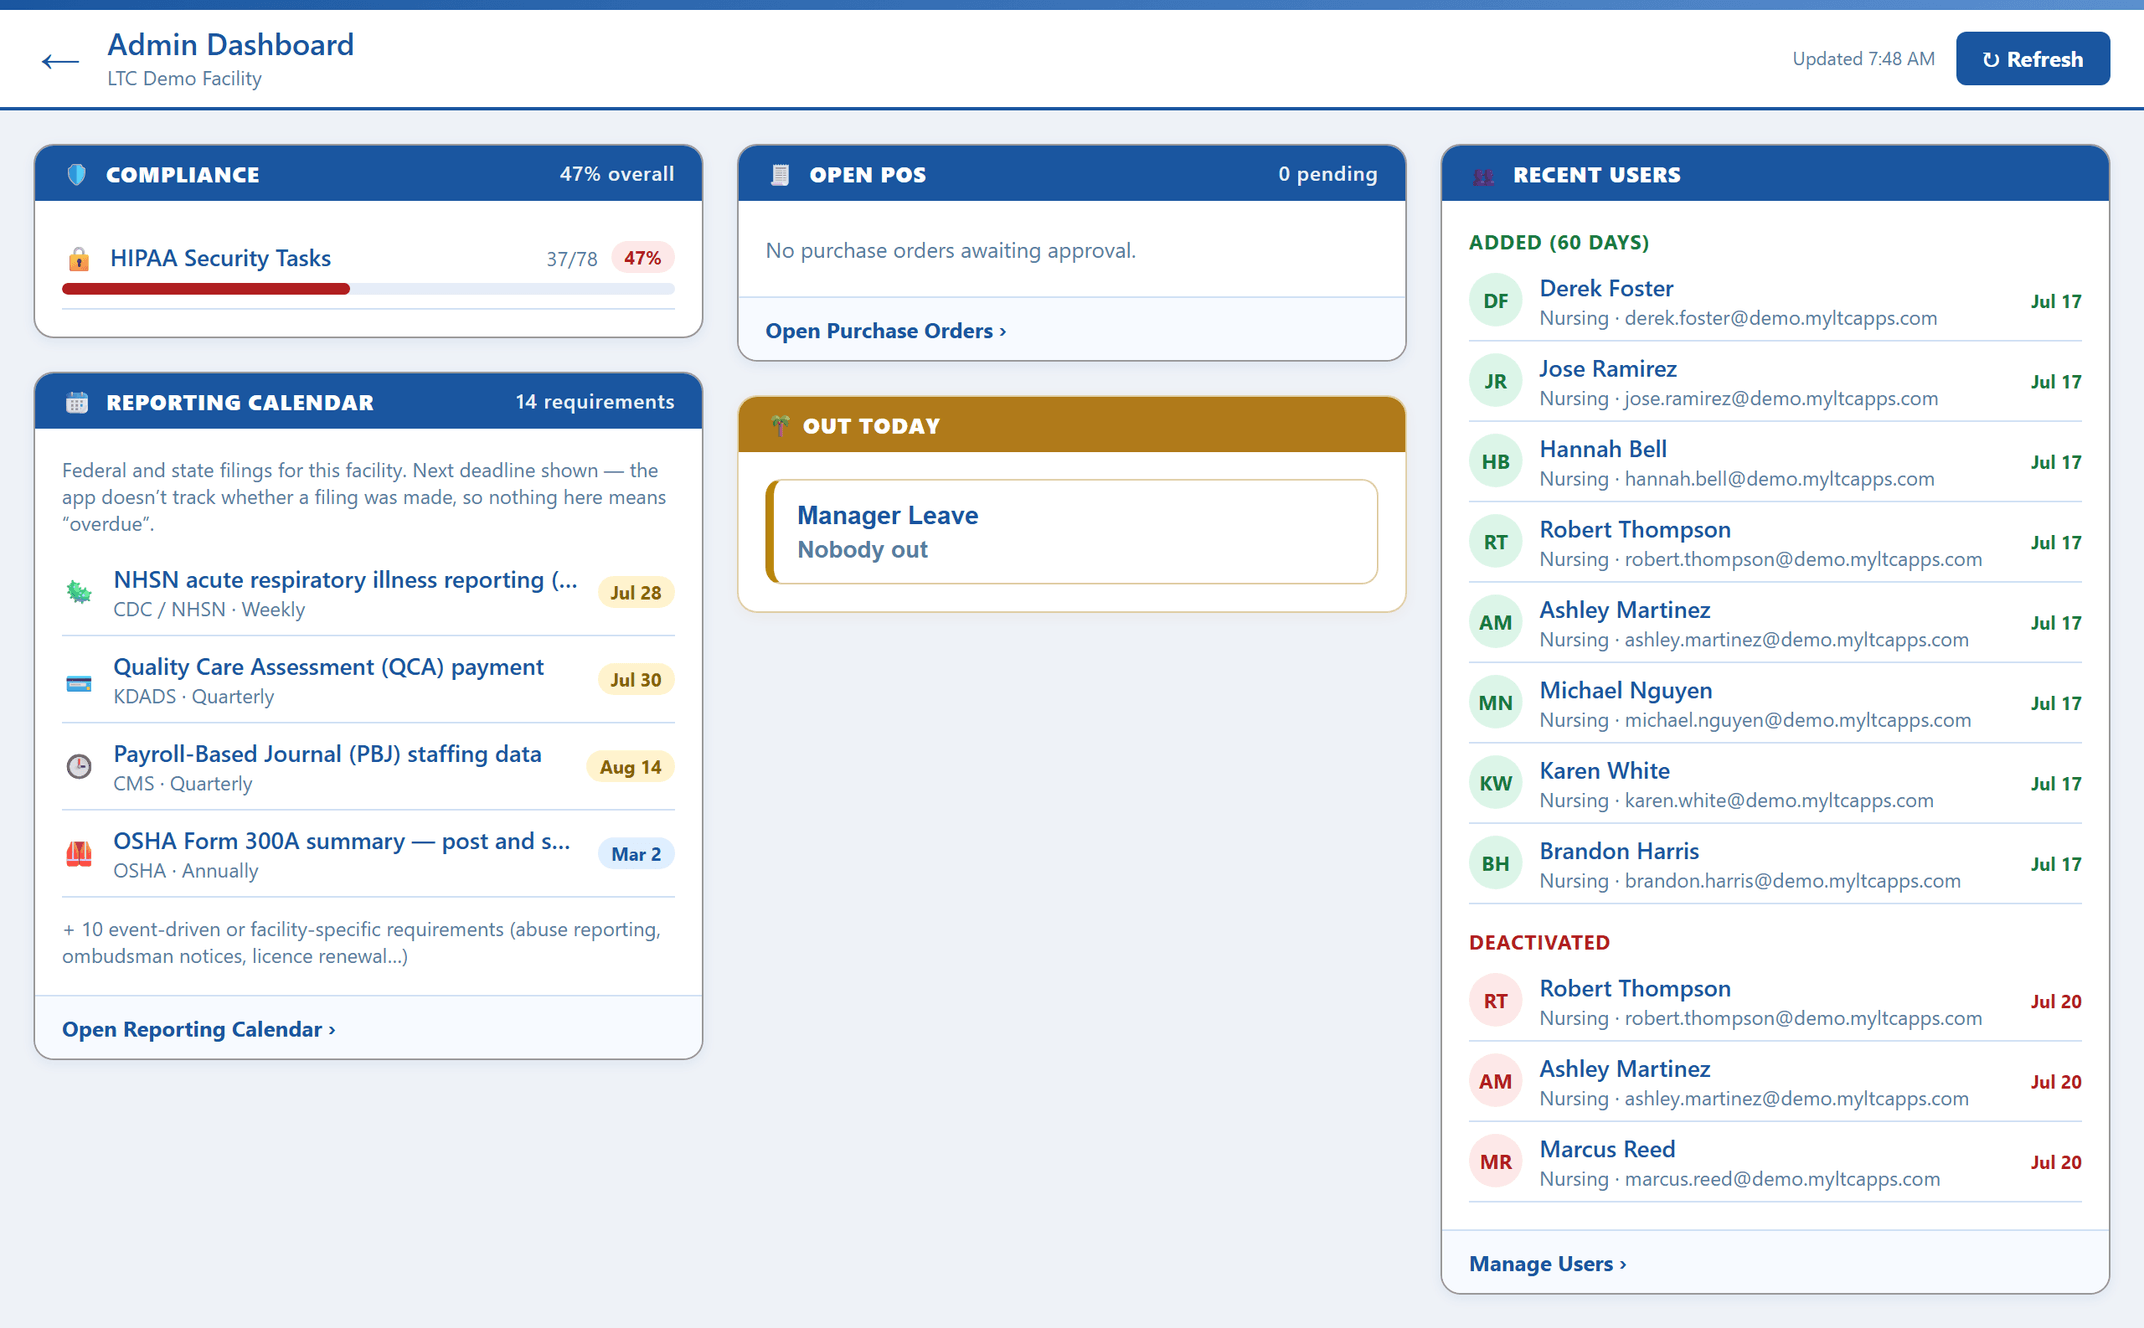Click the Deactivated section heading
The image size is (2144, 1328).
pyautogui.click(x=1539, y=943)
